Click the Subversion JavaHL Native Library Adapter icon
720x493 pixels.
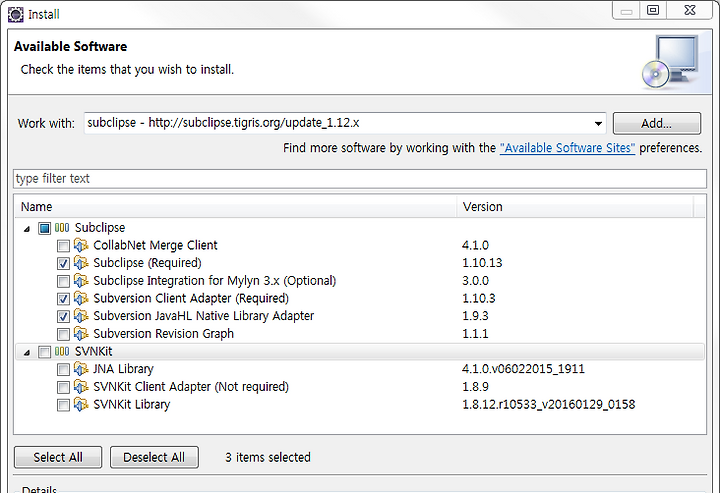coord(81,316)
